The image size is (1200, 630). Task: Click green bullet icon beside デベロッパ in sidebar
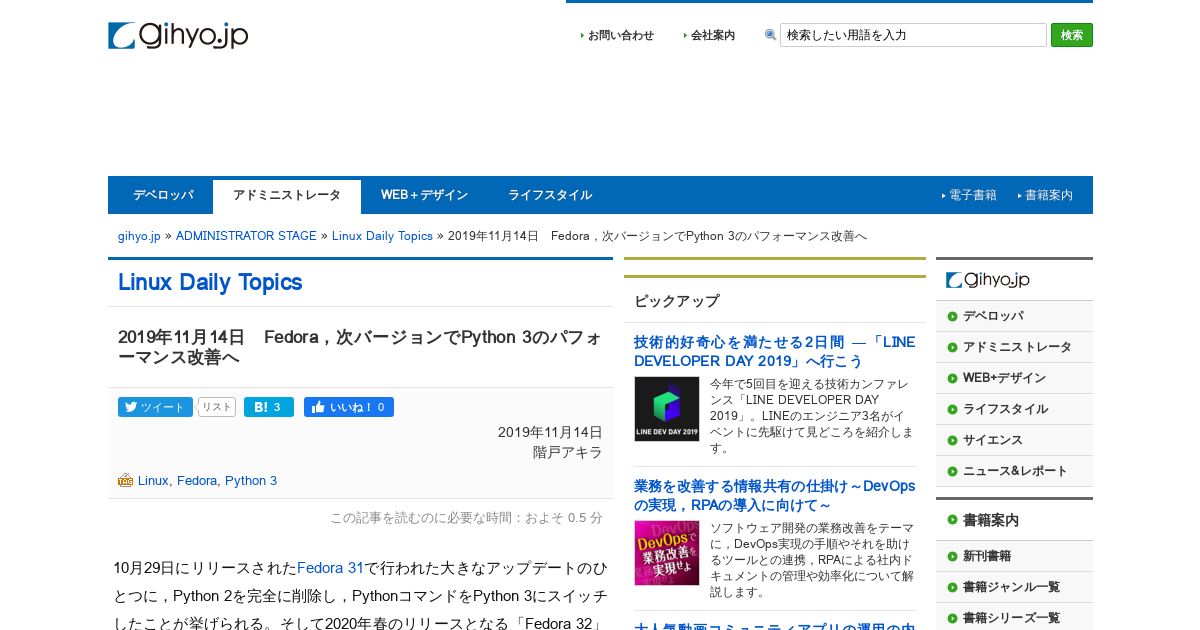(x=952, y=316)
